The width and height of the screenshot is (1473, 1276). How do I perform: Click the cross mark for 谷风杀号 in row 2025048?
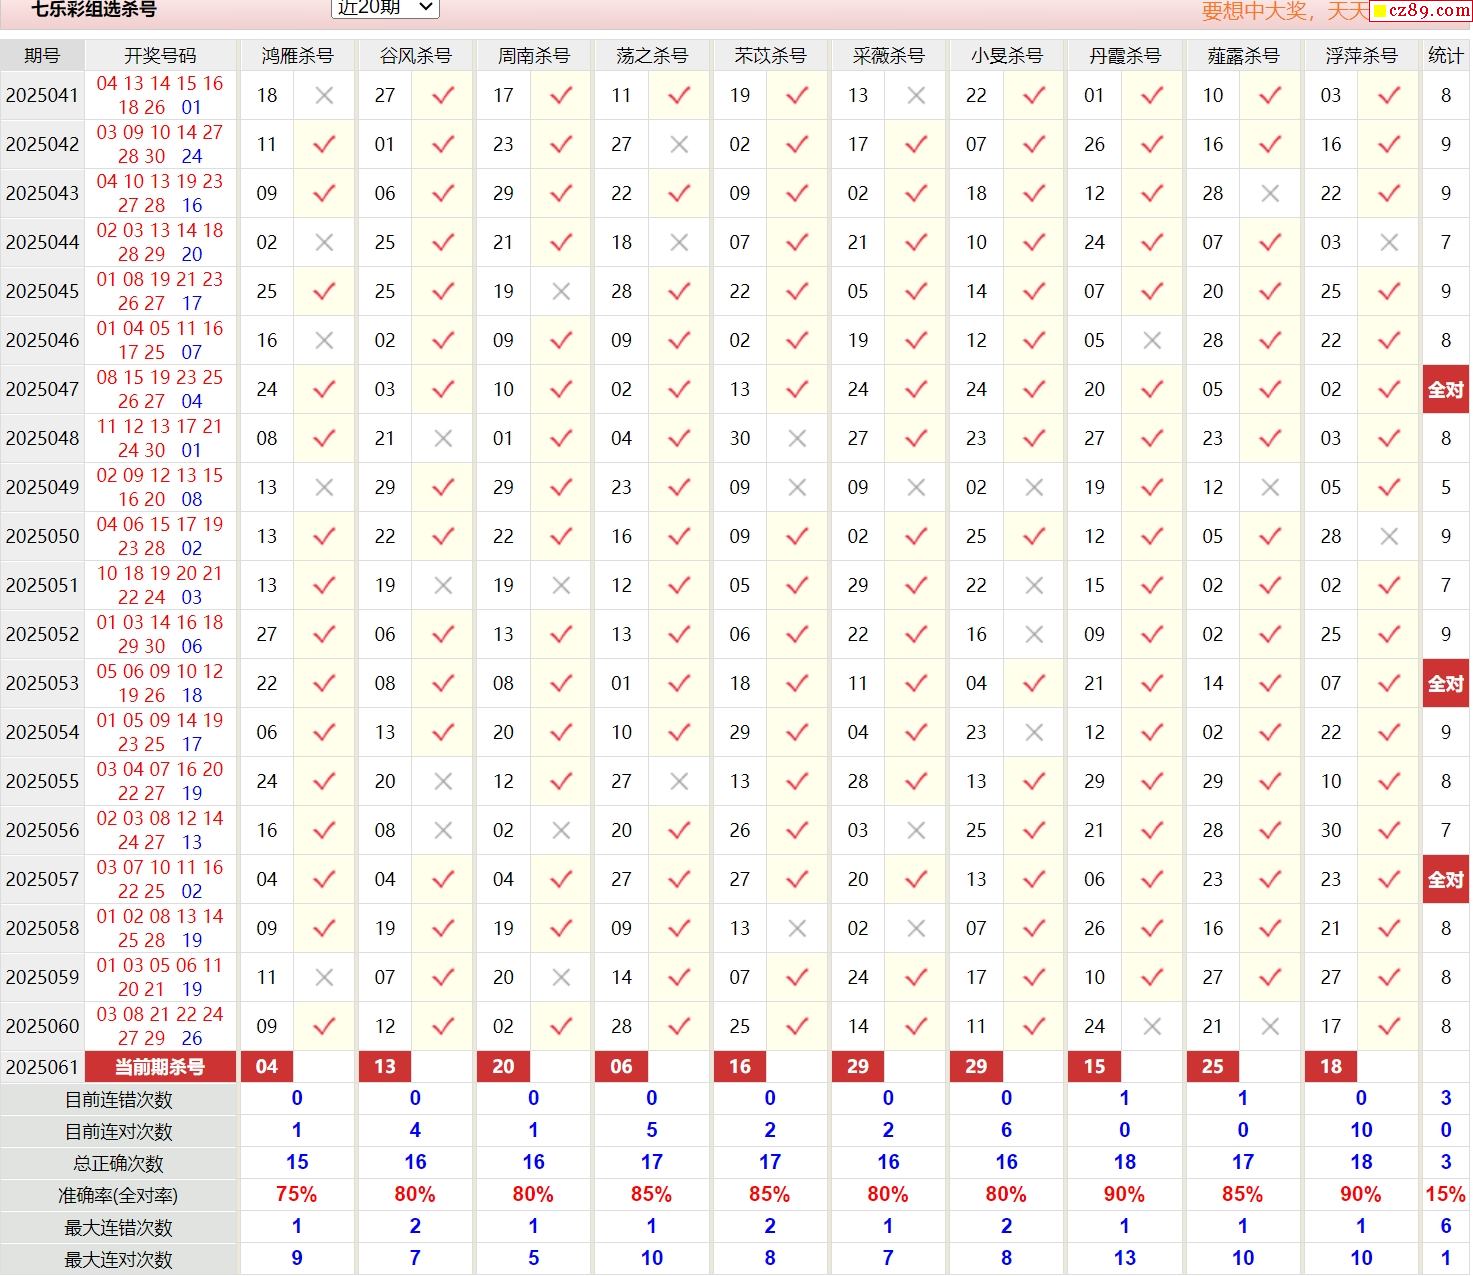point(443,439)
